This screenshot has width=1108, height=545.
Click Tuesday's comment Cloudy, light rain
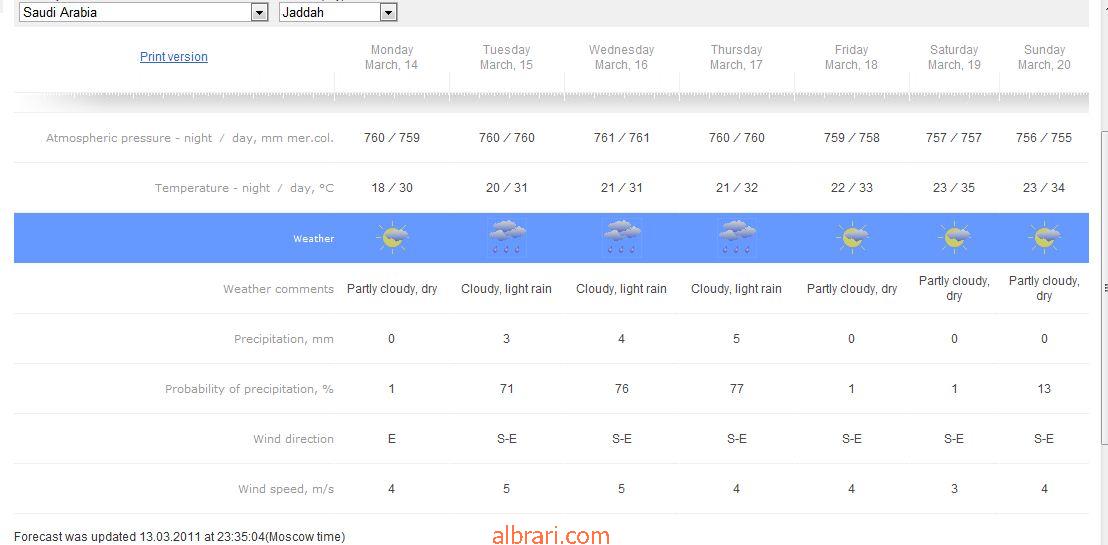coord(507,289)
